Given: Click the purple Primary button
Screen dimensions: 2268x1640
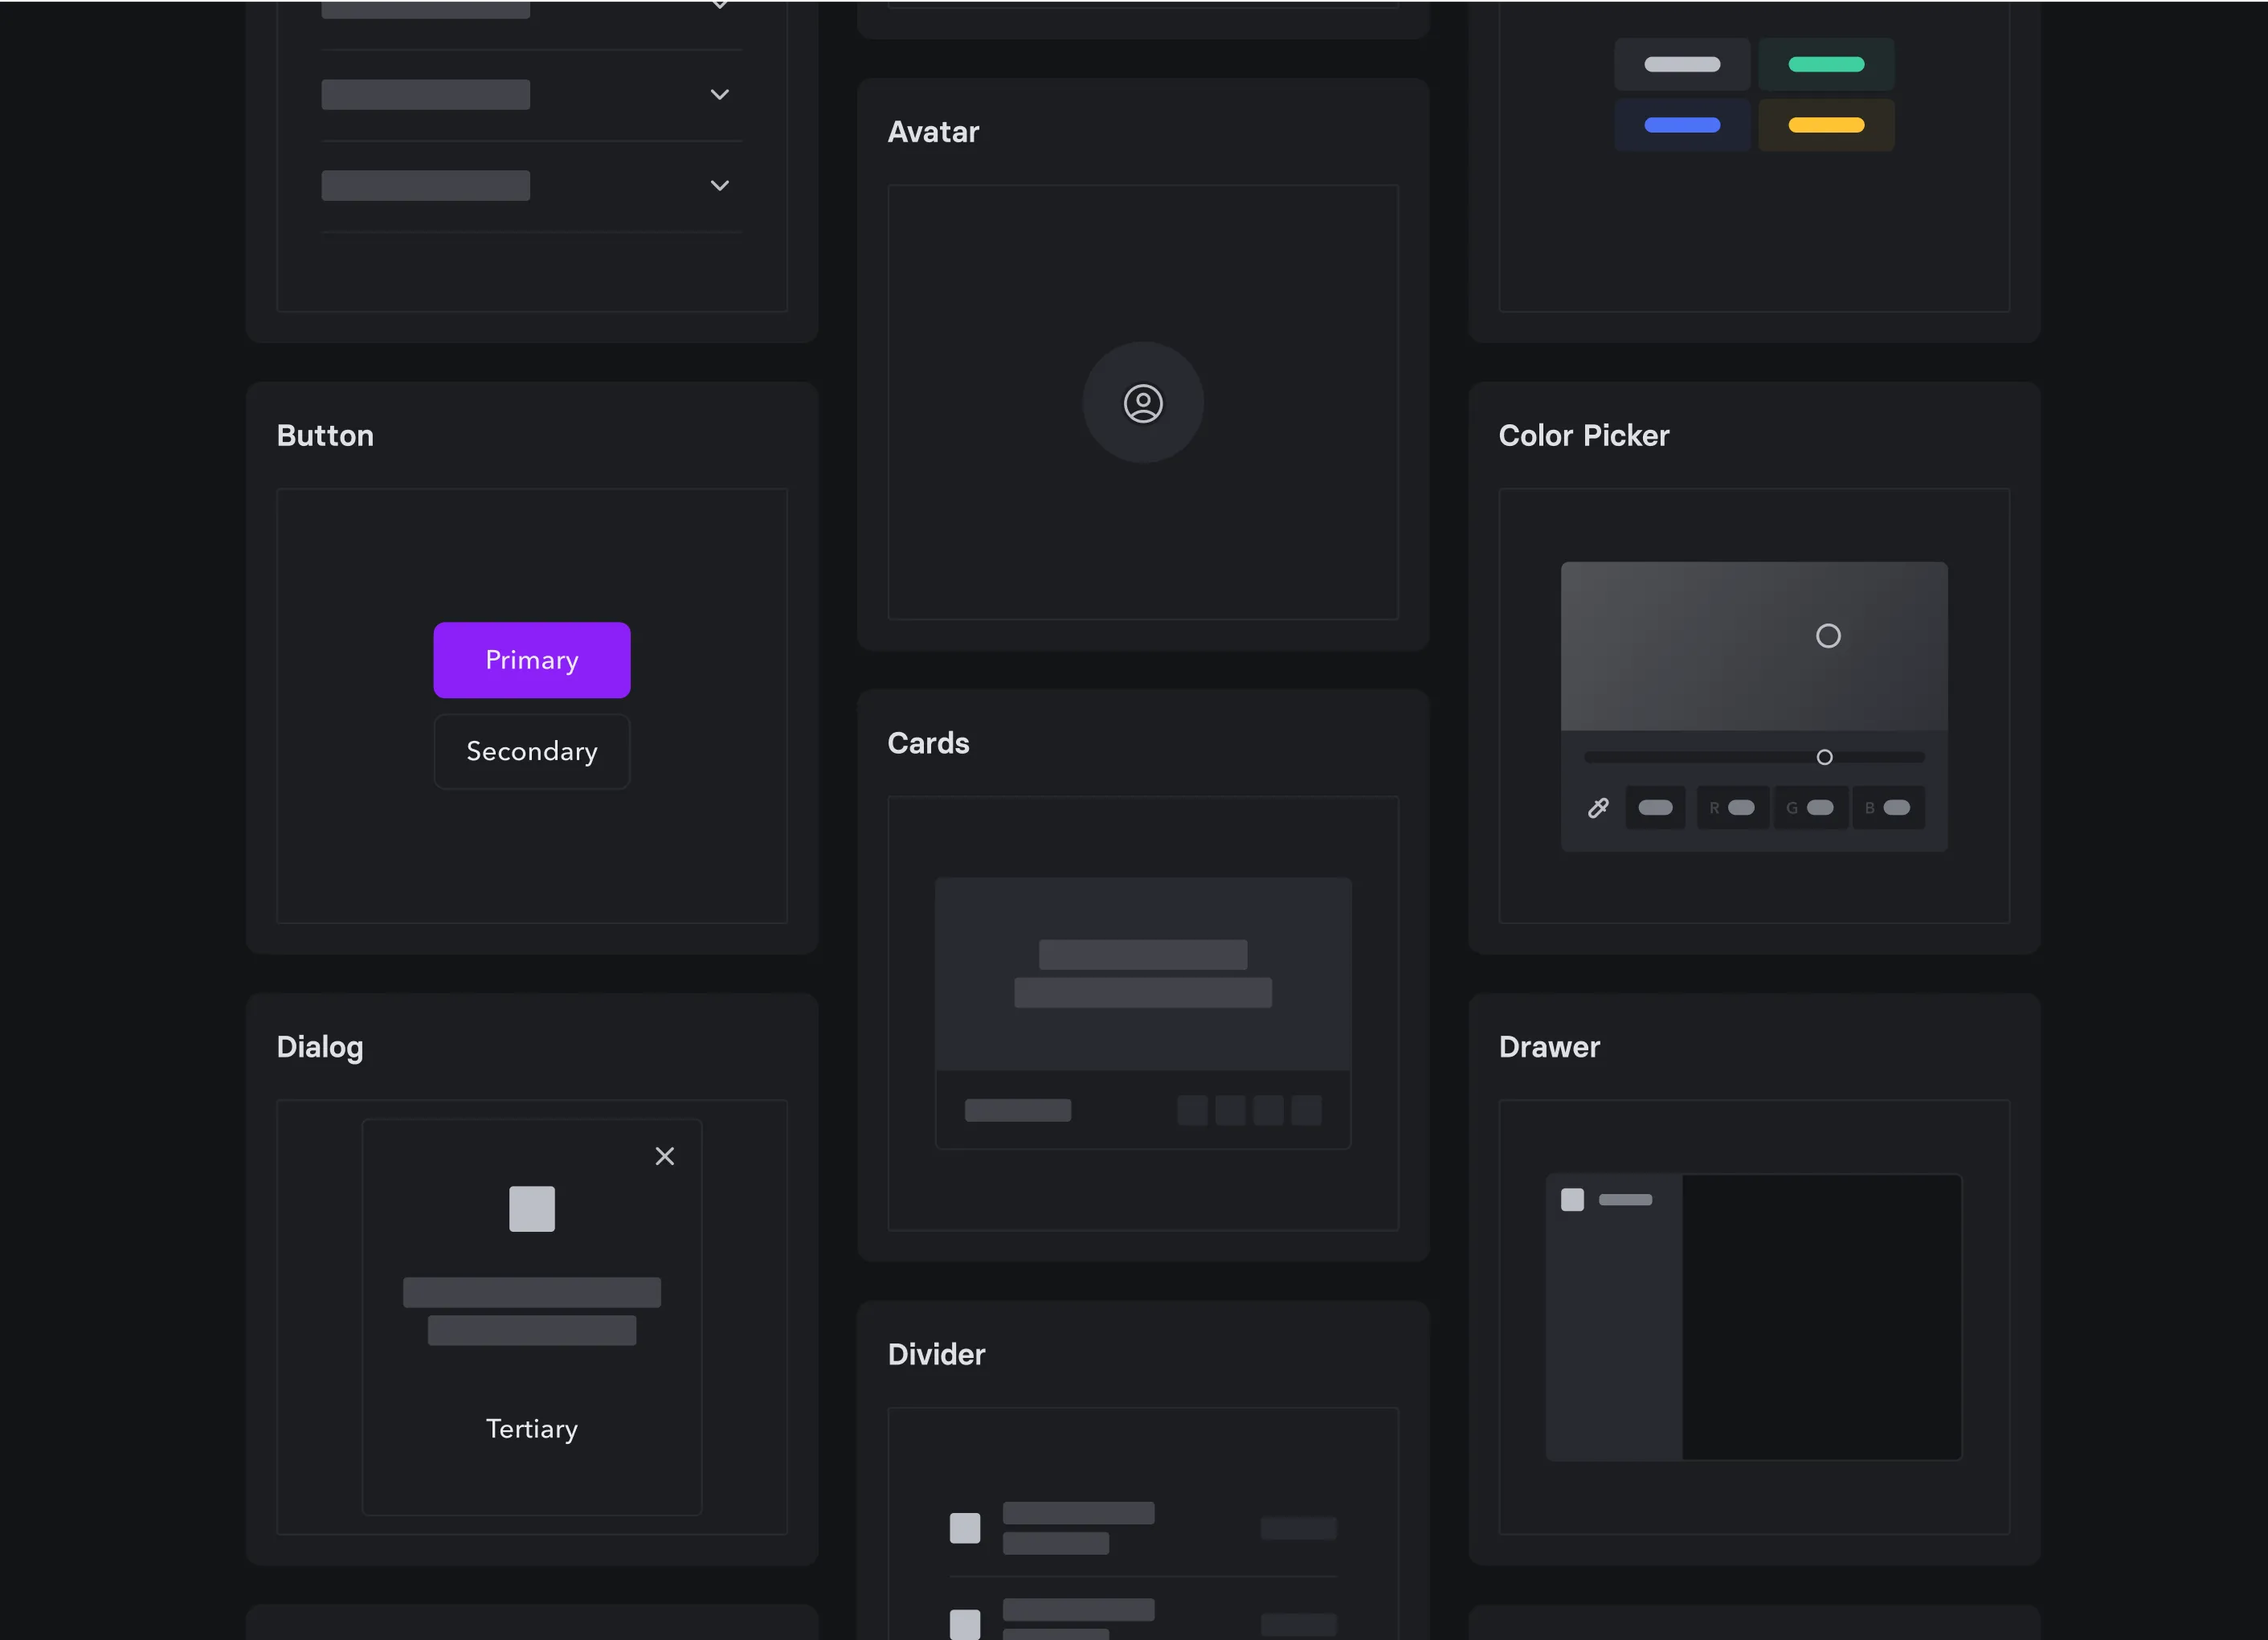Looking at the screenshot, I should coord(532,660).
